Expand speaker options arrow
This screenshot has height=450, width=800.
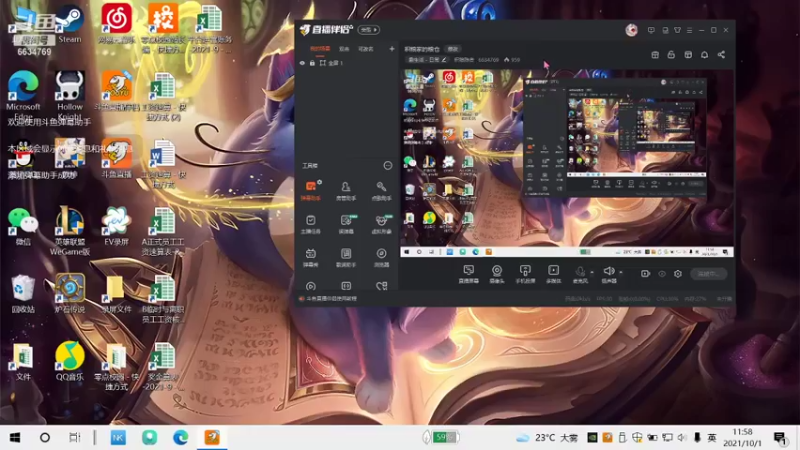[x=621, y=272]
